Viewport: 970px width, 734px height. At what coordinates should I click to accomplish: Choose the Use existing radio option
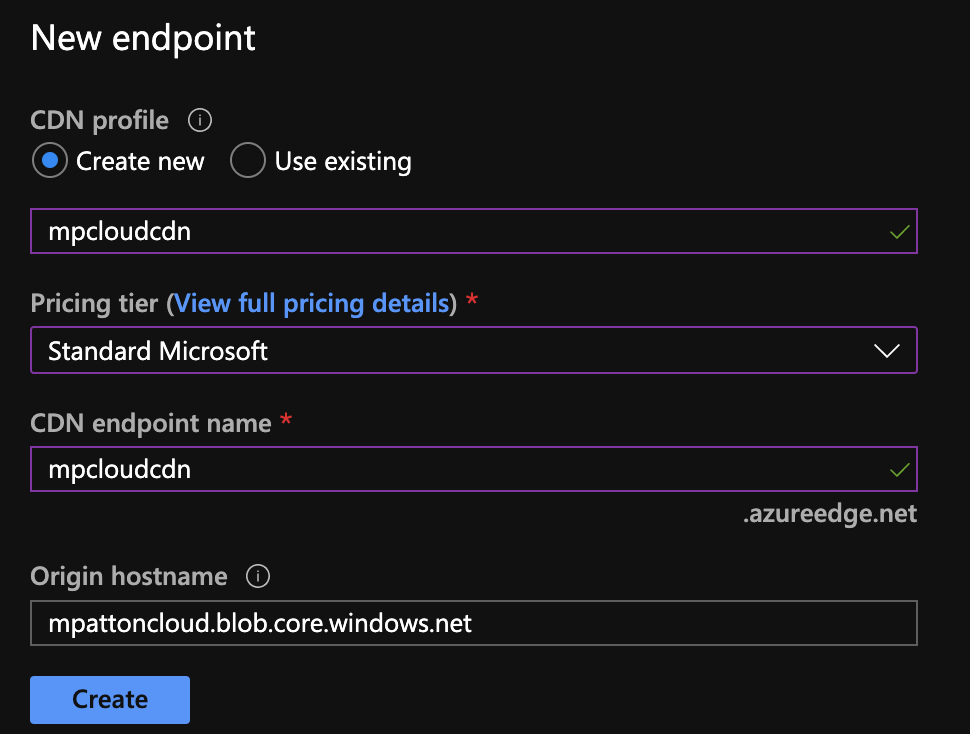pyautogui.click(x=248, y=161)
